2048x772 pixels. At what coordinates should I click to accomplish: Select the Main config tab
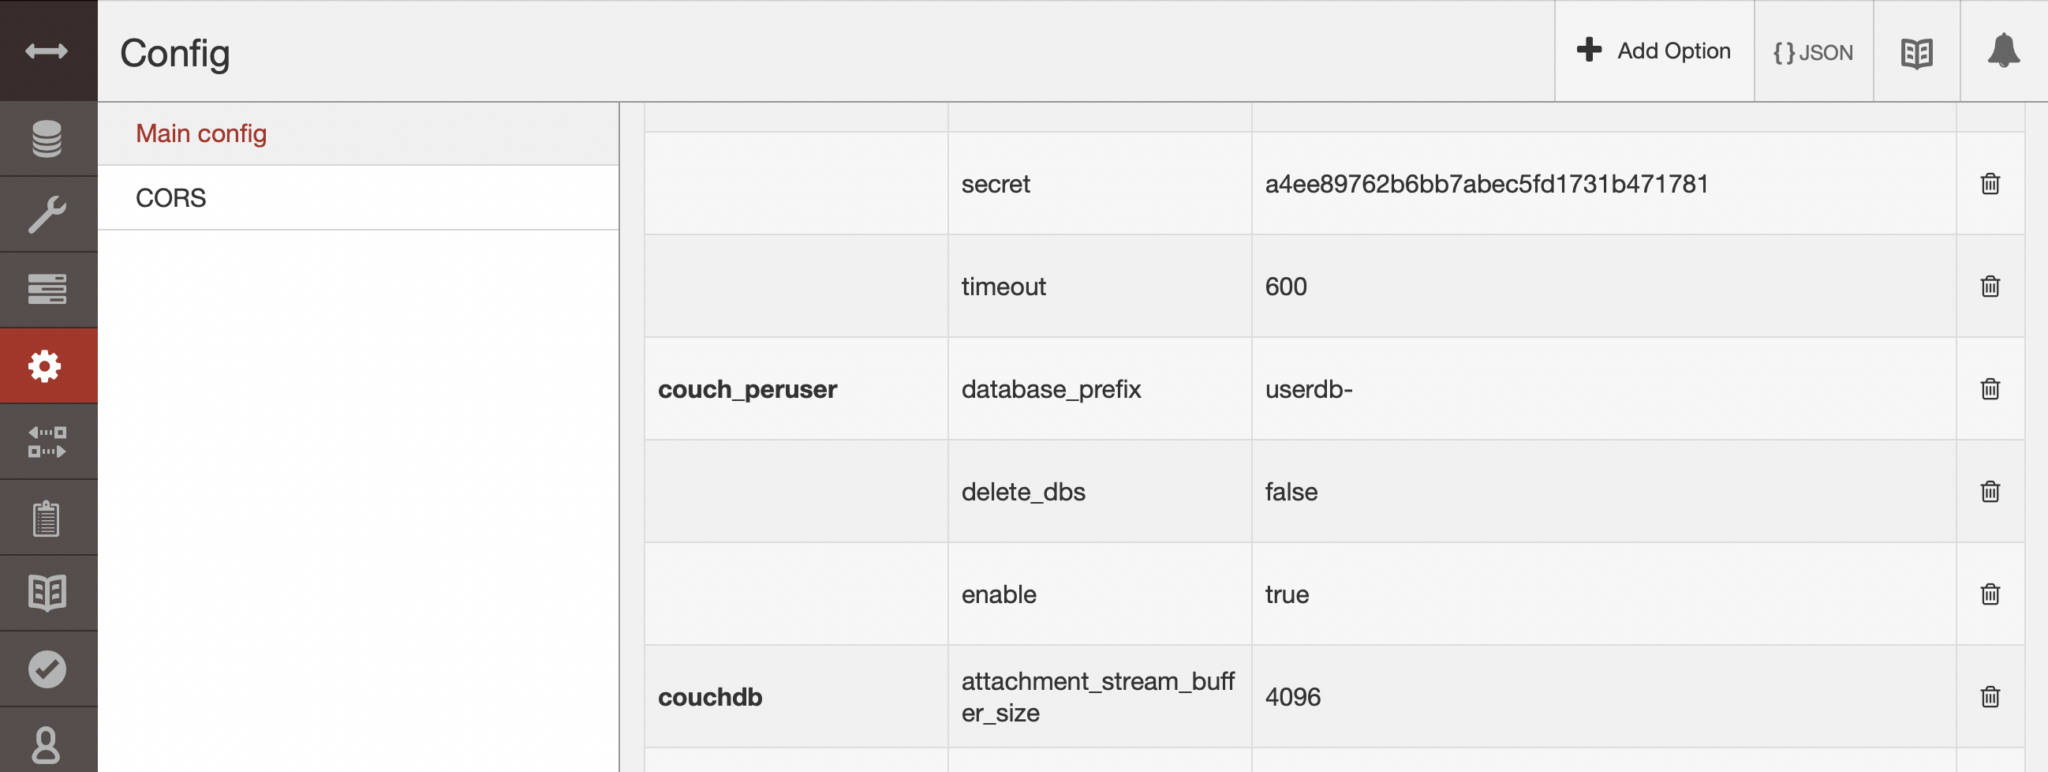point(201,133)
